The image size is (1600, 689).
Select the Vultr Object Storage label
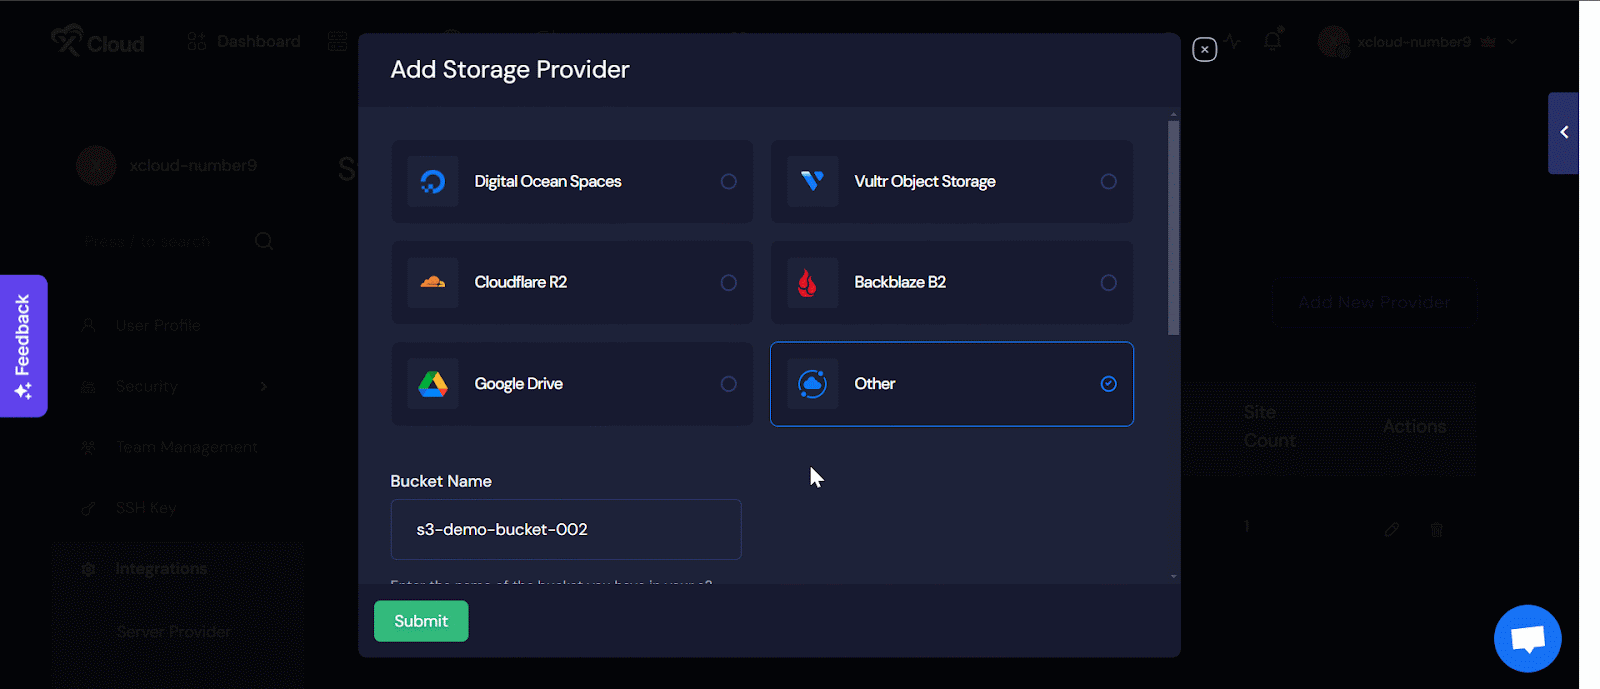pos(925,182)
